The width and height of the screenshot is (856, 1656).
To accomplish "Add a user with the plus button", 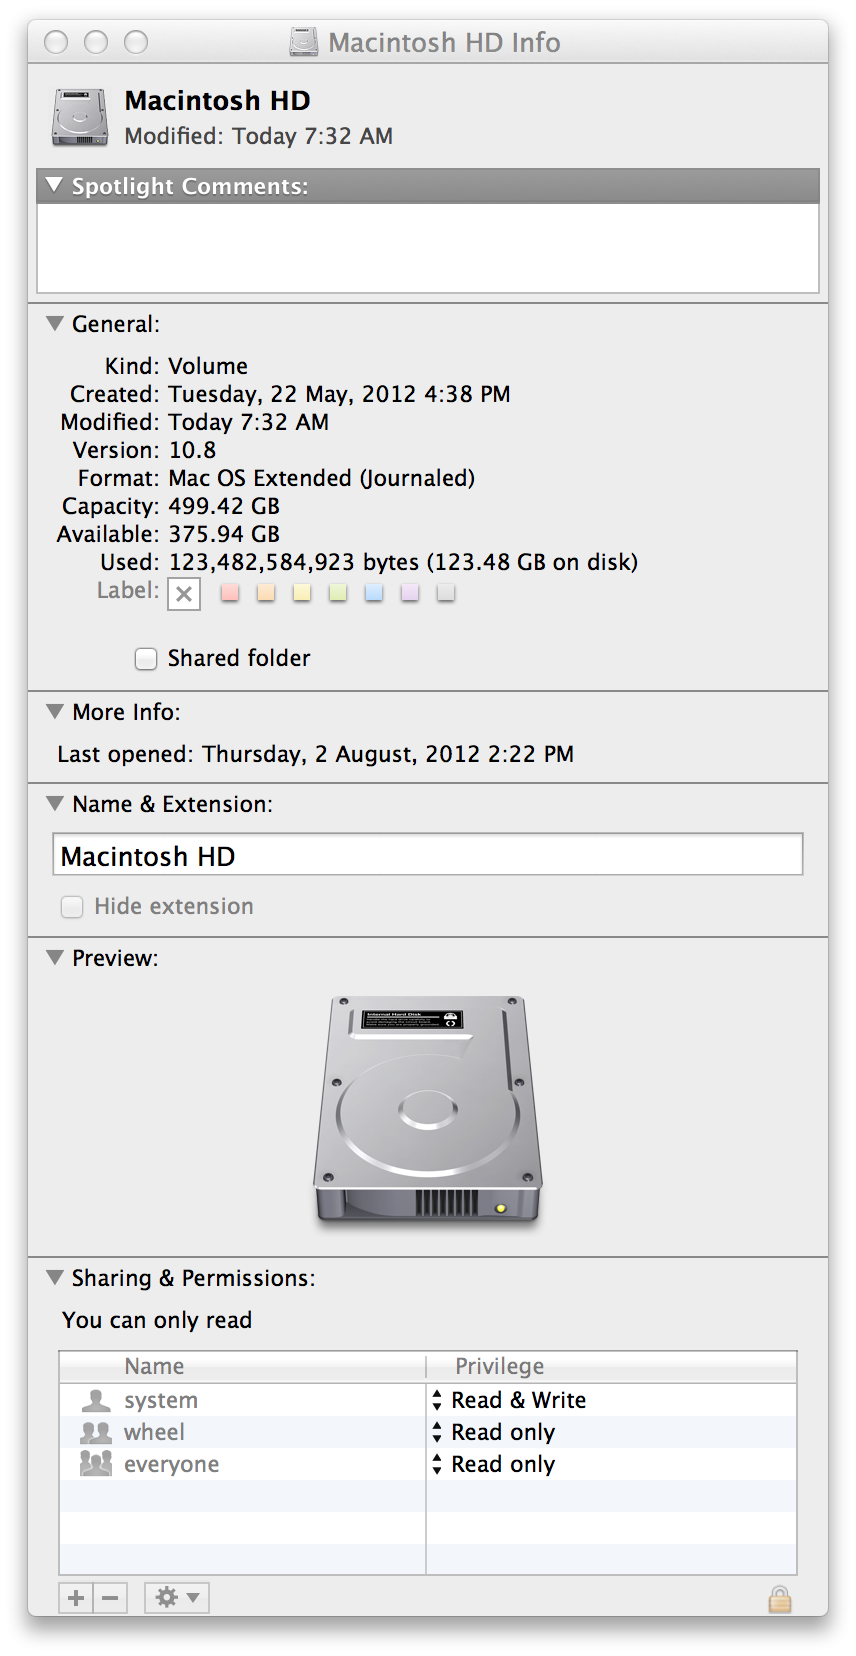I will pyautogui.click(x=76, y=1598).
